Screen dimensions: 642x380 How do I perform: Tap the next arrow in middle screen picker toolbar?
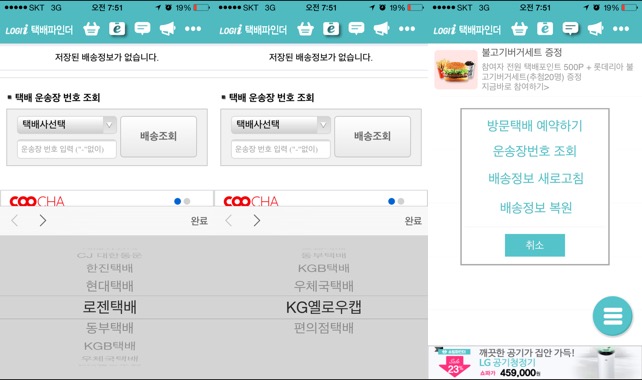[x=257, y=221]
